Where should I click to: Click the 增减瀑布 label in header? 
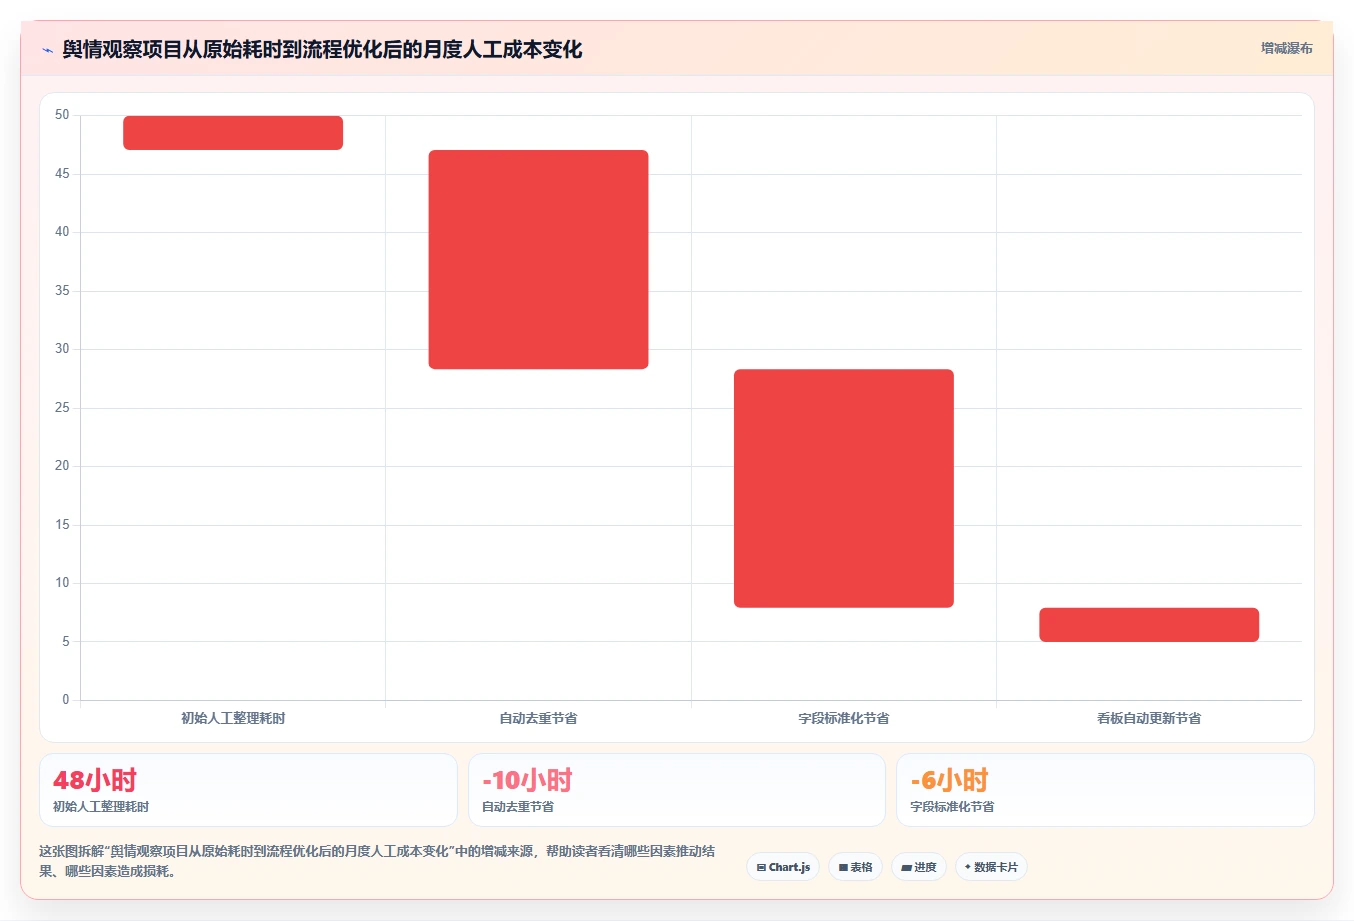[x=1286, y=48]
